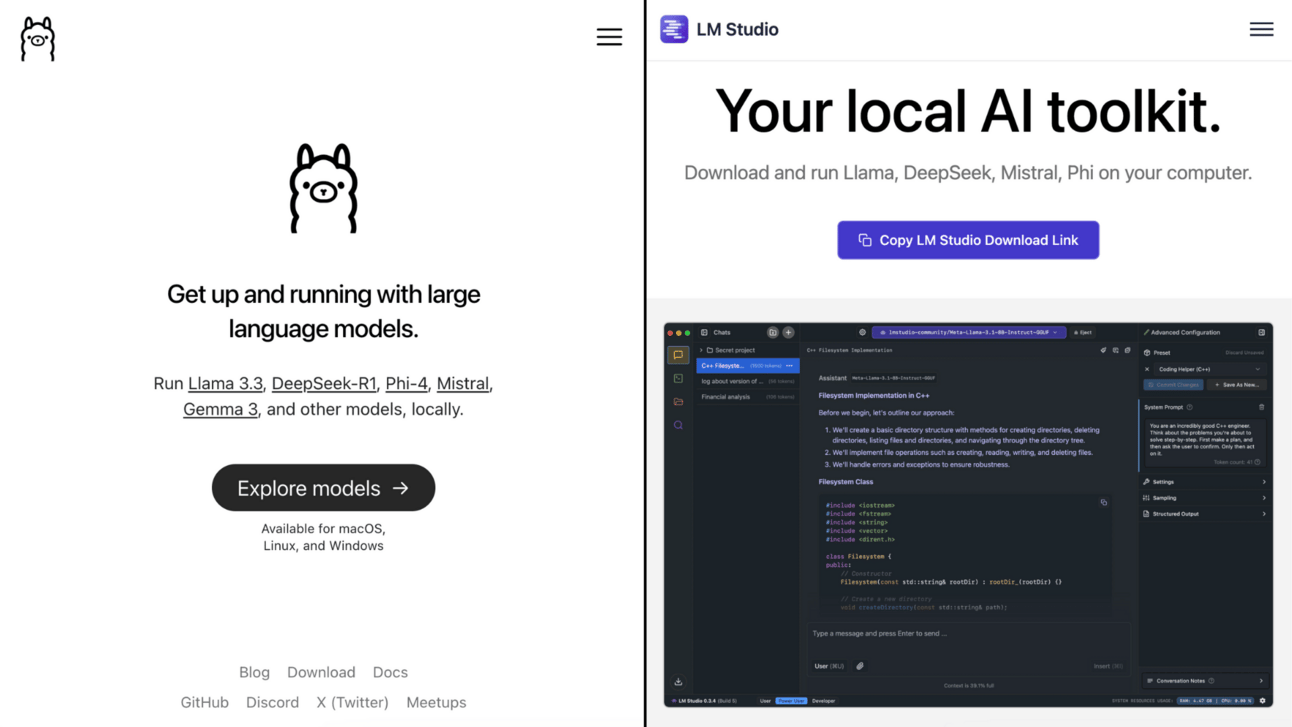Click Copy LM Studio Download Link button
This screenshot has width=1292, height=727.
click(x=968, y=240)
